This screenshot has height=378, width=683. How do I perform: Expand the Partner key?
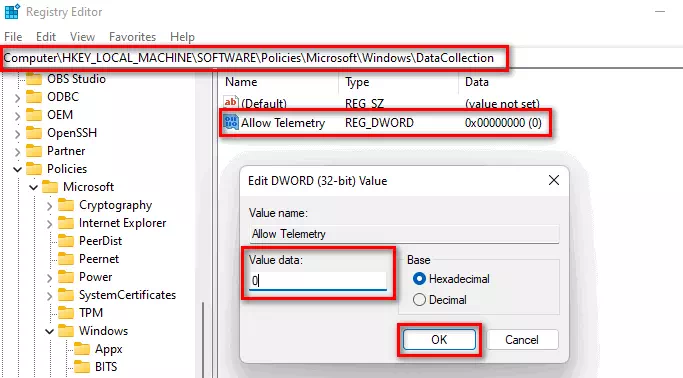(17, 152)
